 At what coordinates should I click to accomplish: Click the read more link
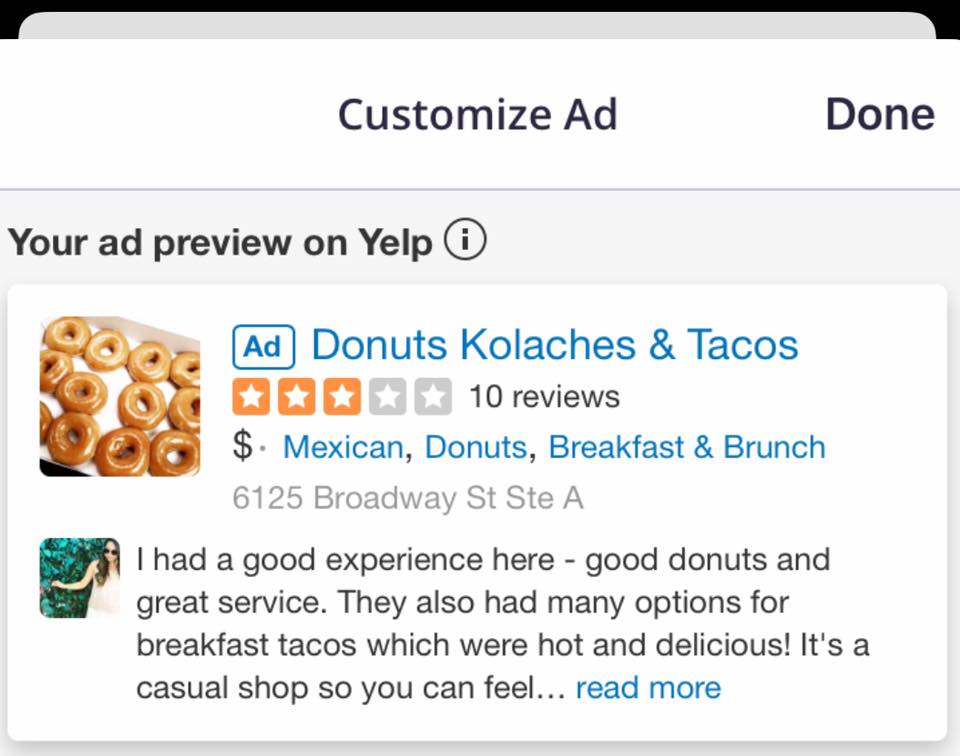click(648, 687)
